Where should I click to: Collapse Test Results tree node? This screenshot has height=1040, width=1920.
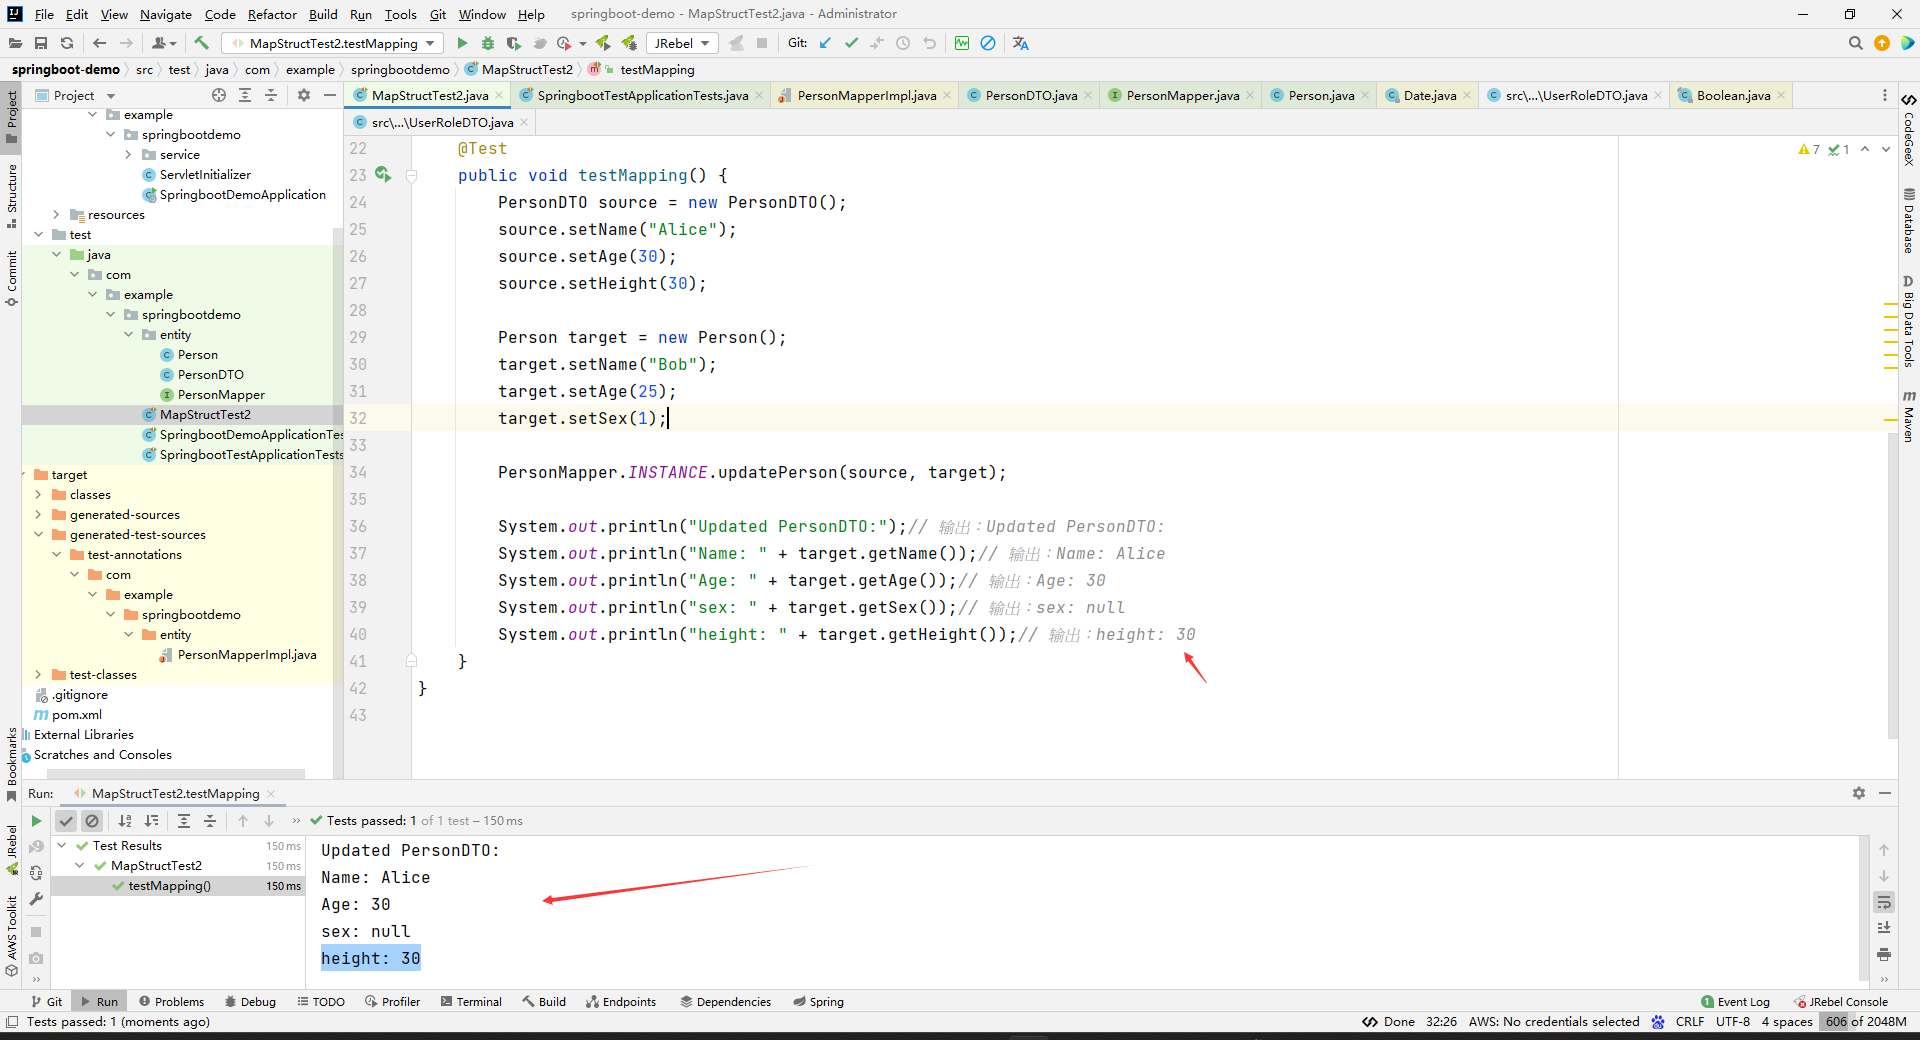tap(62, 846)
